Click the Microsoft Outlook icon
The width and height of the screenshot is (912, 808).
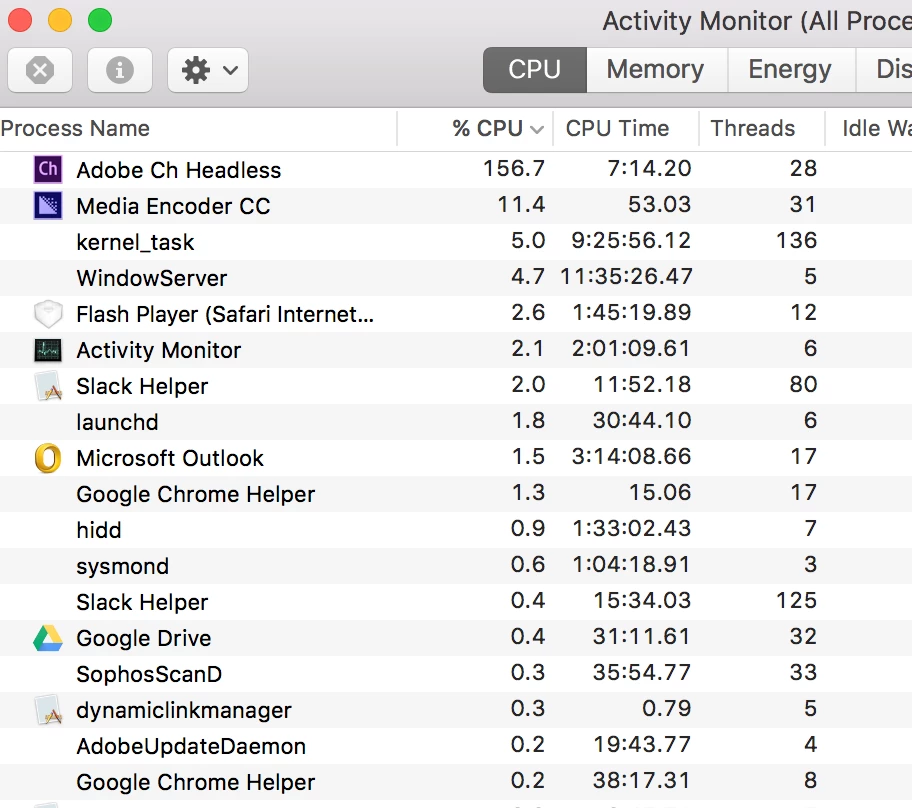click(x=48, y=458)
